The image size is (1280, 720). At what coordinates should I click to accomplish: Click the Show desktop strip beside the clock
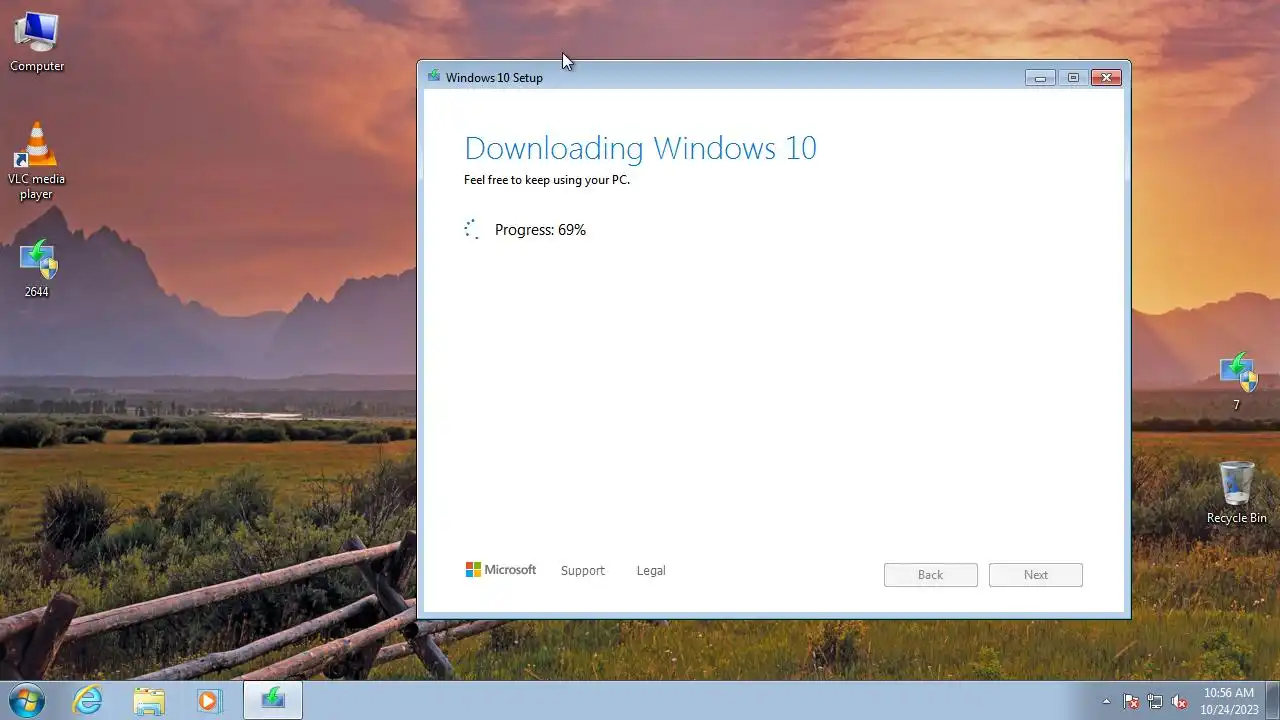(x=1273, y=701)
